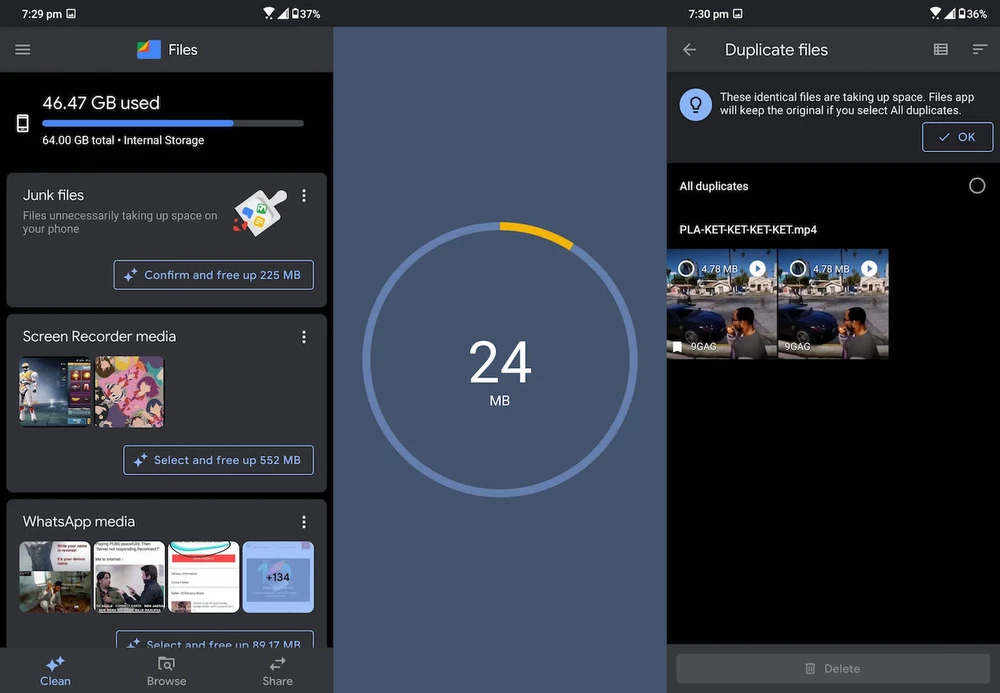This screenshot has width=1000, height=693.
Task: Open the +134 WhatsApp media thumbnail
Action: point(278,577)
